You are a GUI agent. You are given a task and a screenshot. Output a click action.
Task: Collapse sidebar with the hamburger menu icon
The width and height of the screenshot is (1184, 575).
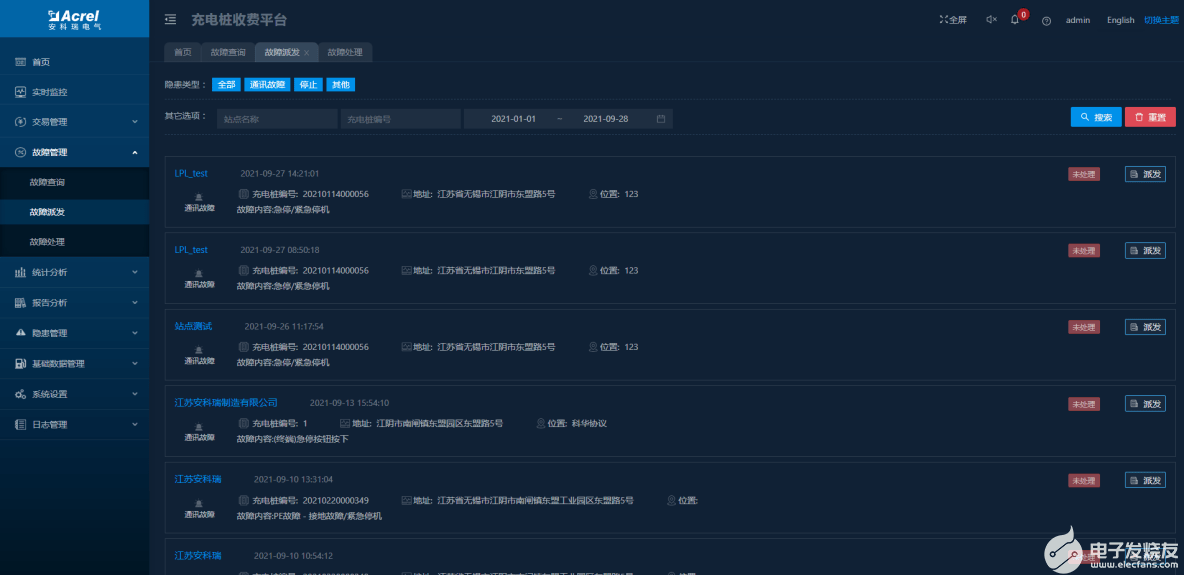[x=171, y=20]
